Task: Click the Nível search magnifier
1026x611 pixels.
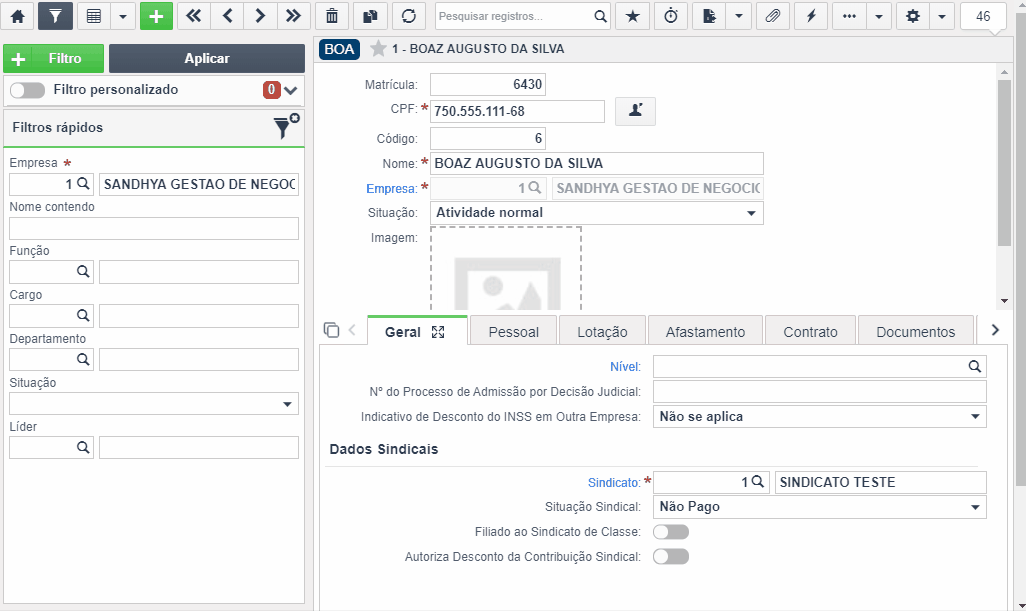Action: point(974,366)
